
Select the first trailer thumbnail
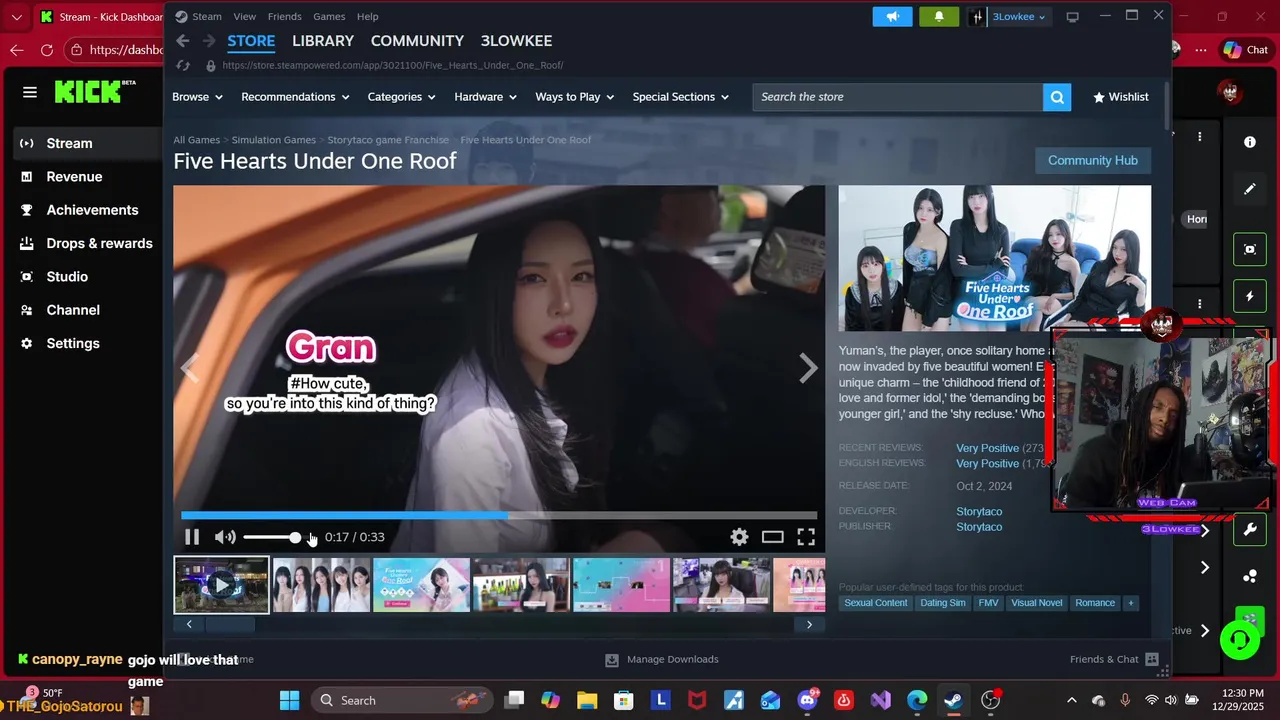[221, 585]
